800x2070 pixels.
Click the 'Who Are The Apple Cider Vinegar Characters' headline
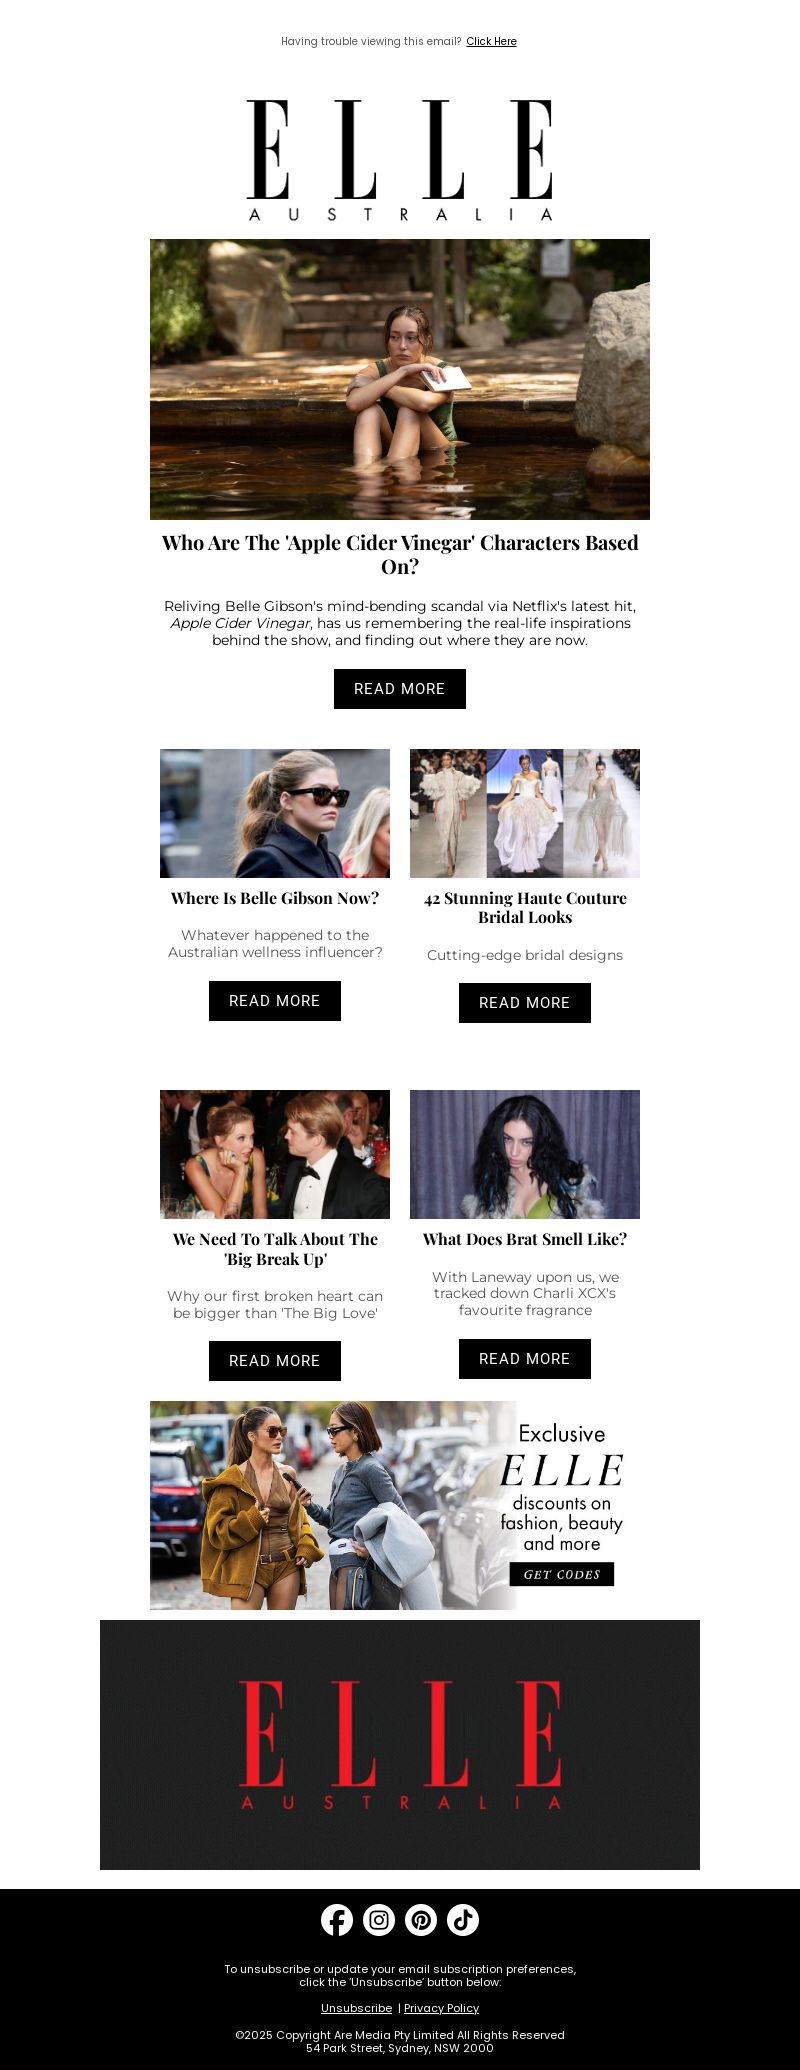click(x=400, y=554)
